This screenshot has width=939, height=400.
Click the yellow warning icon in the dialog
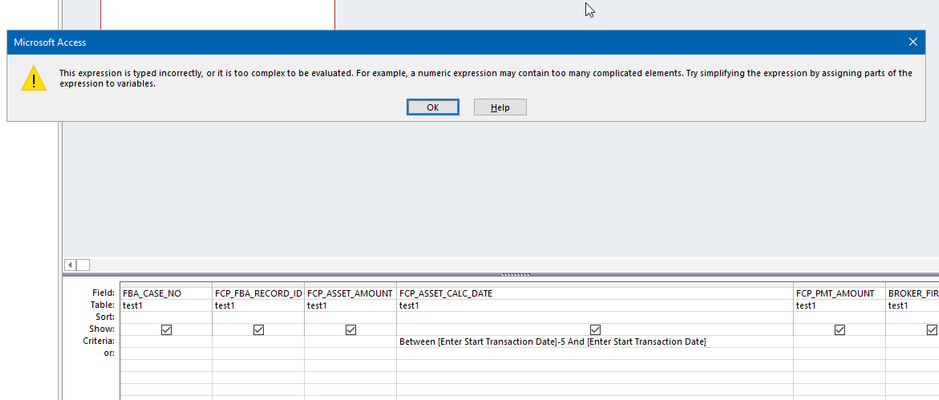click(x=34, y=79)
